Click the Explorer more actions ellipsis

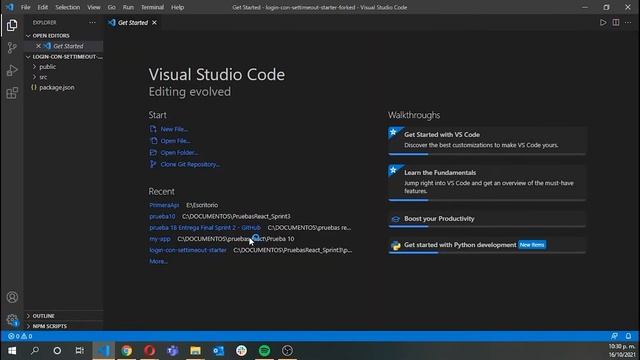tap(92, 23)
